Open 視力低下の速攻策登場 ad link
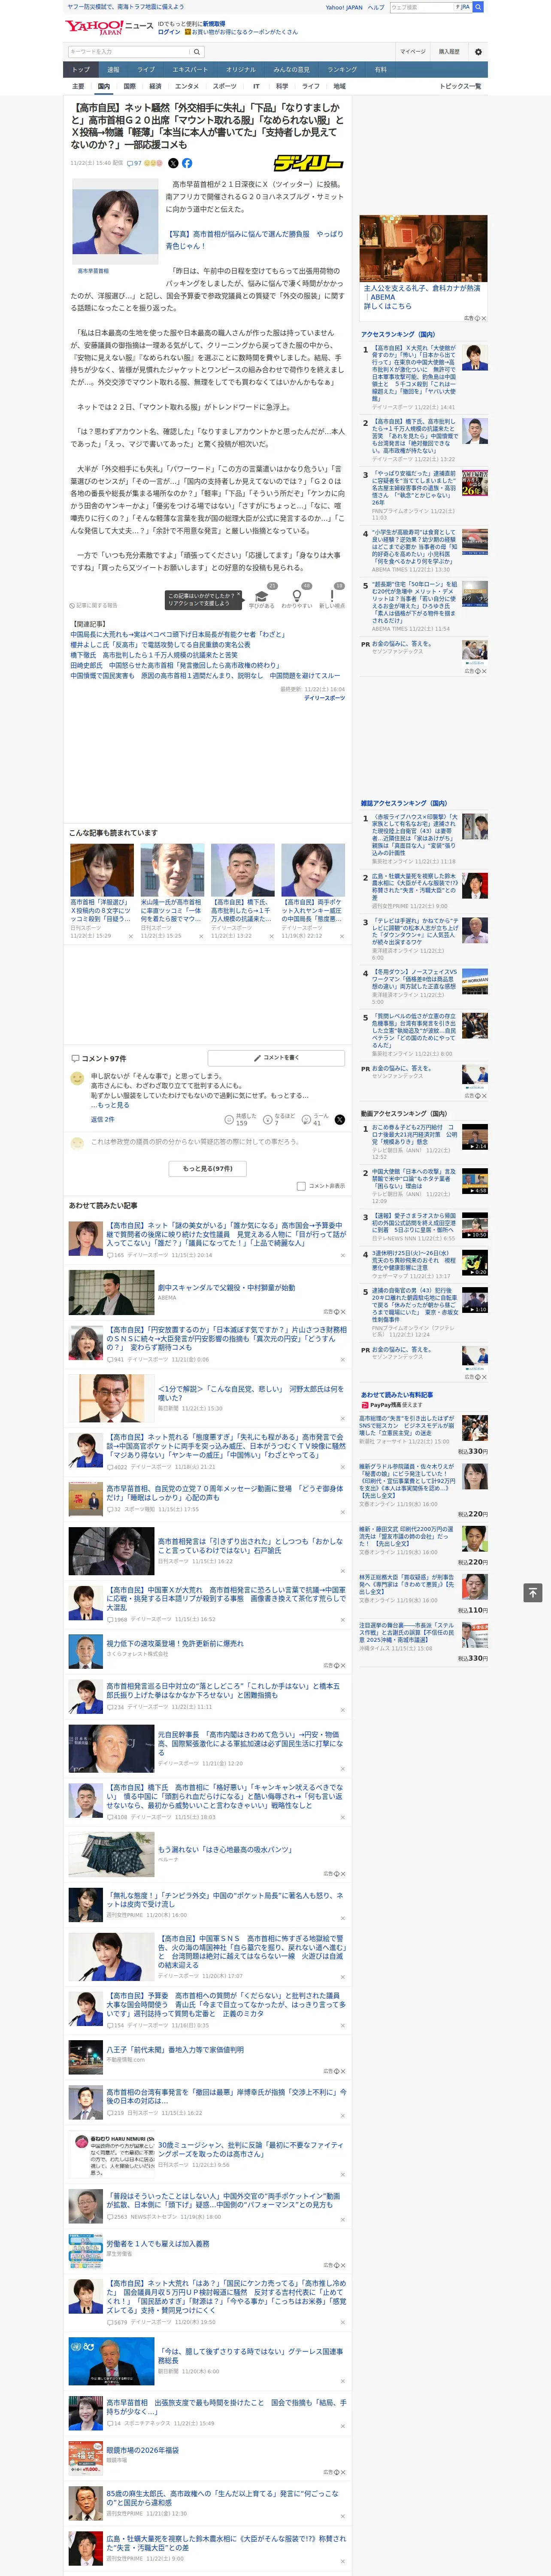The image size is (551, 2576). [175, 1643]
